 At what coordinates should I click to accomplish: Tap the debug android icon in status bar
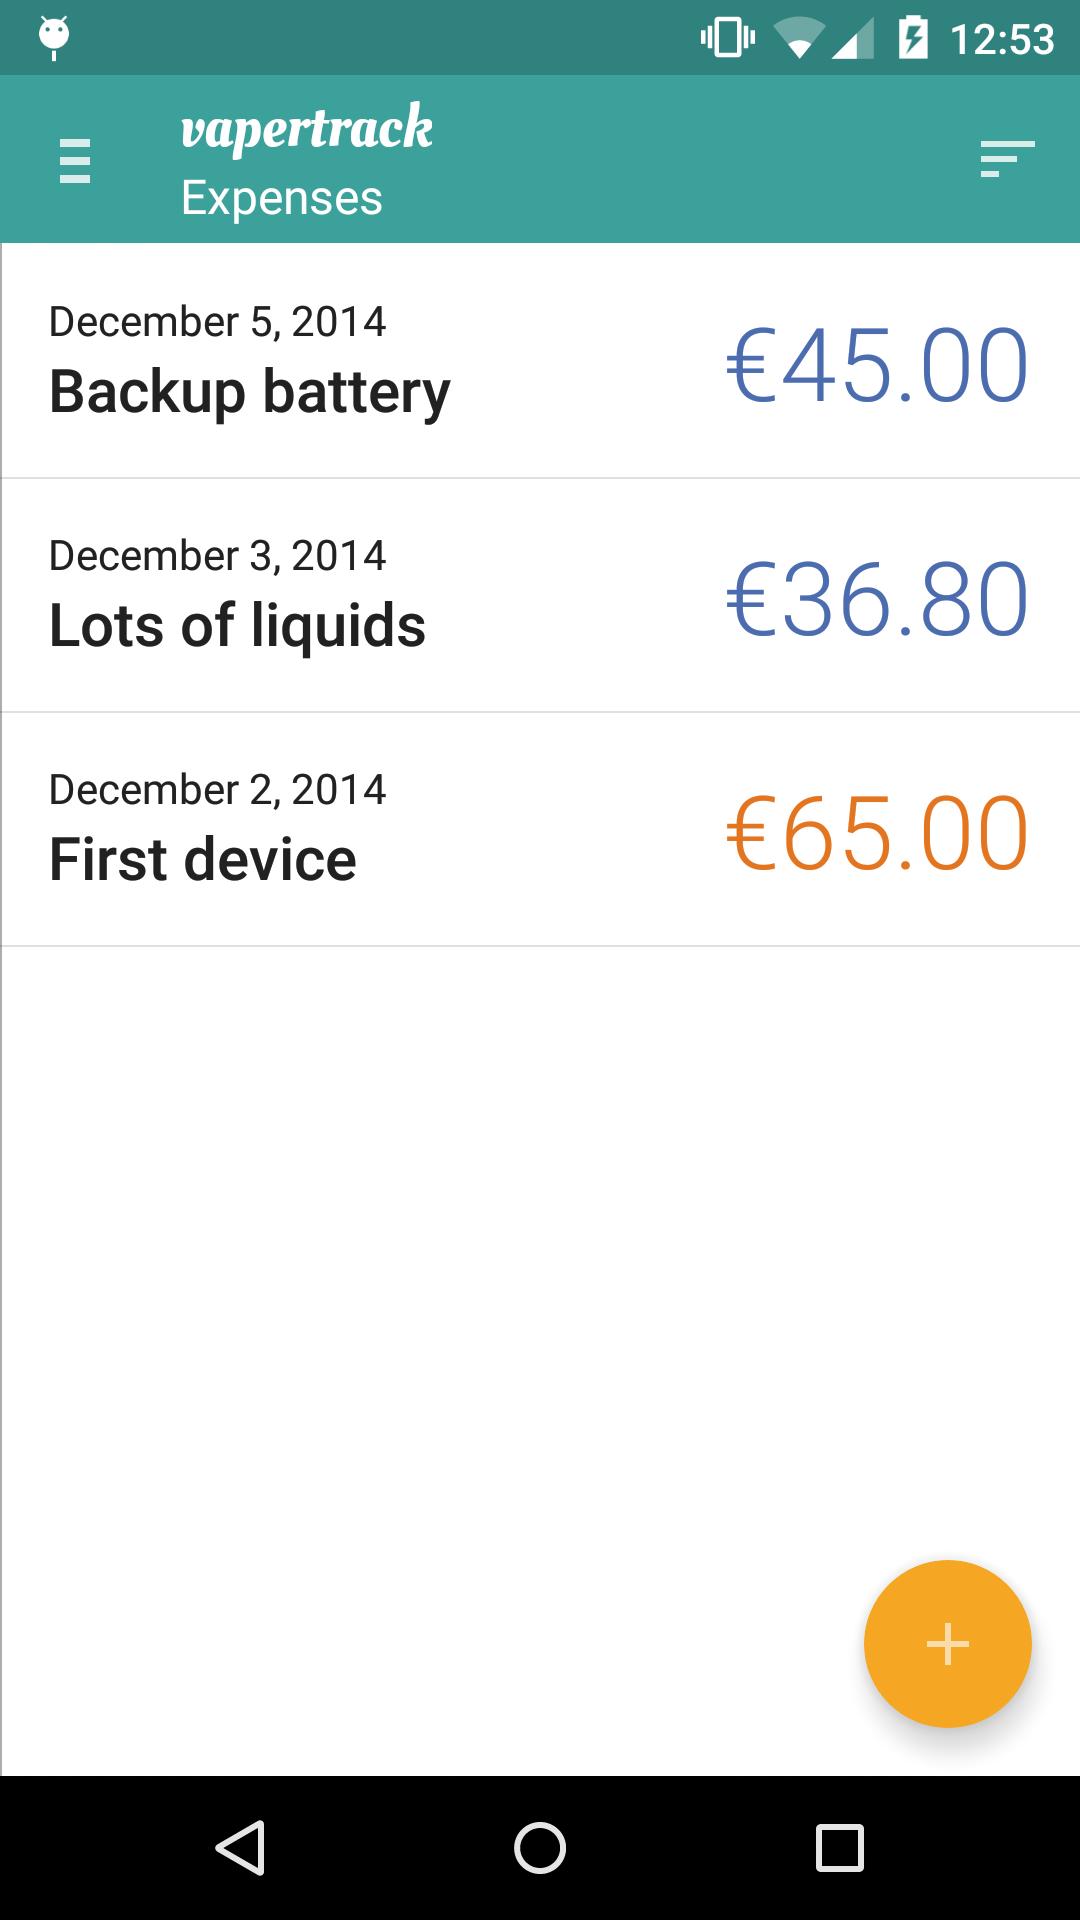tap(54, 38)
